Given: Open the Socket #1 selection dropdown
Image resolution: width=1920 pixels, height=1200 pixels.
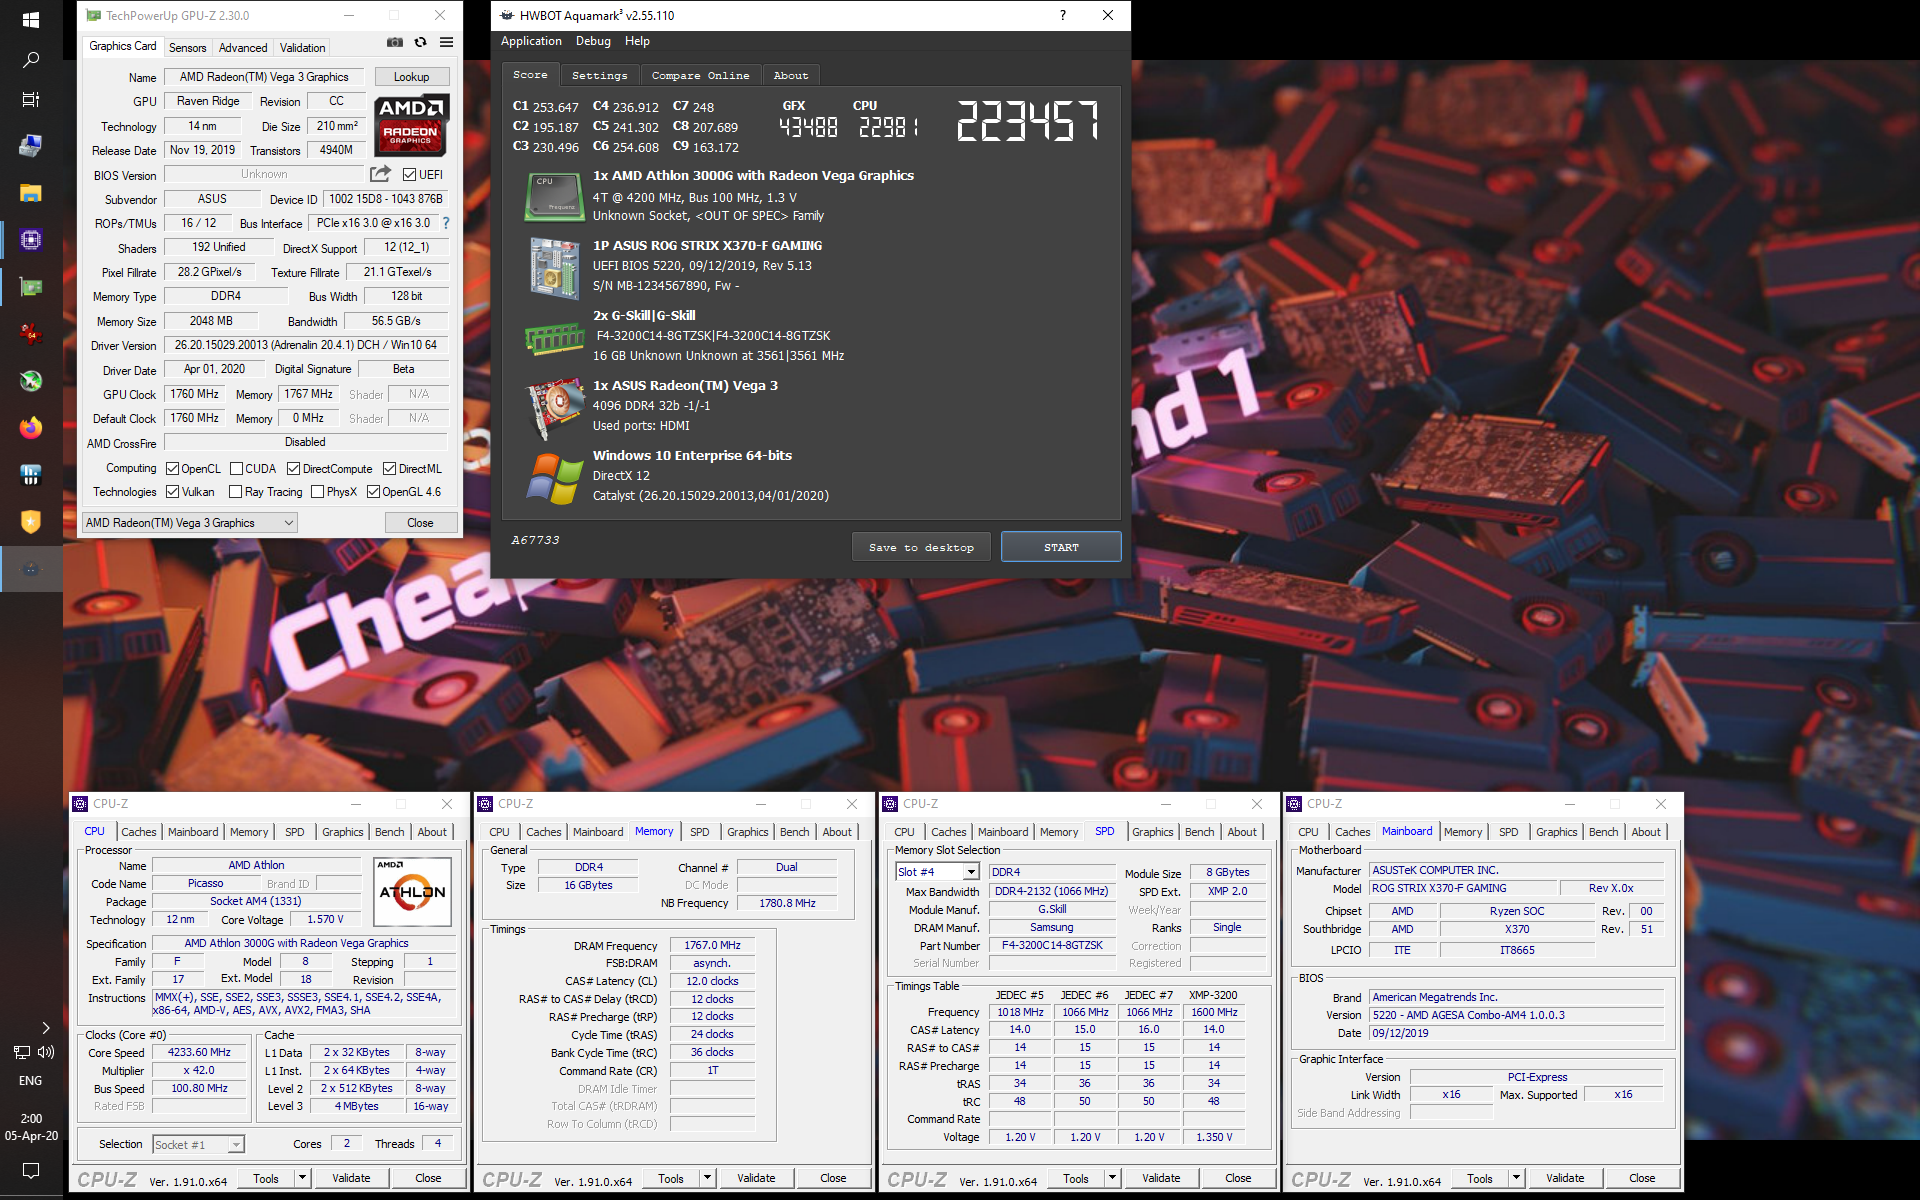Looking at the screenshot, I should coord(198,1145).
